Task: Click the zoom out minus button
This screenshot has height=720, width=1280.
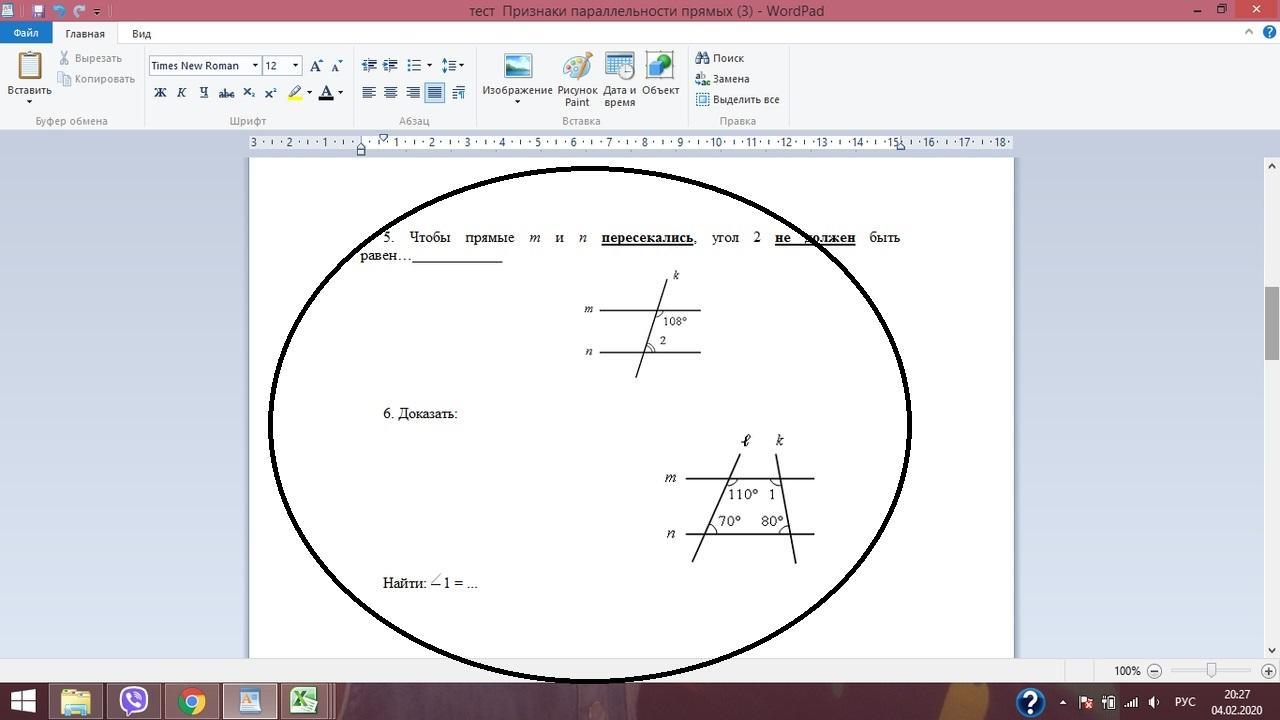Action: pyautogui.click(x=1154, y=671)
